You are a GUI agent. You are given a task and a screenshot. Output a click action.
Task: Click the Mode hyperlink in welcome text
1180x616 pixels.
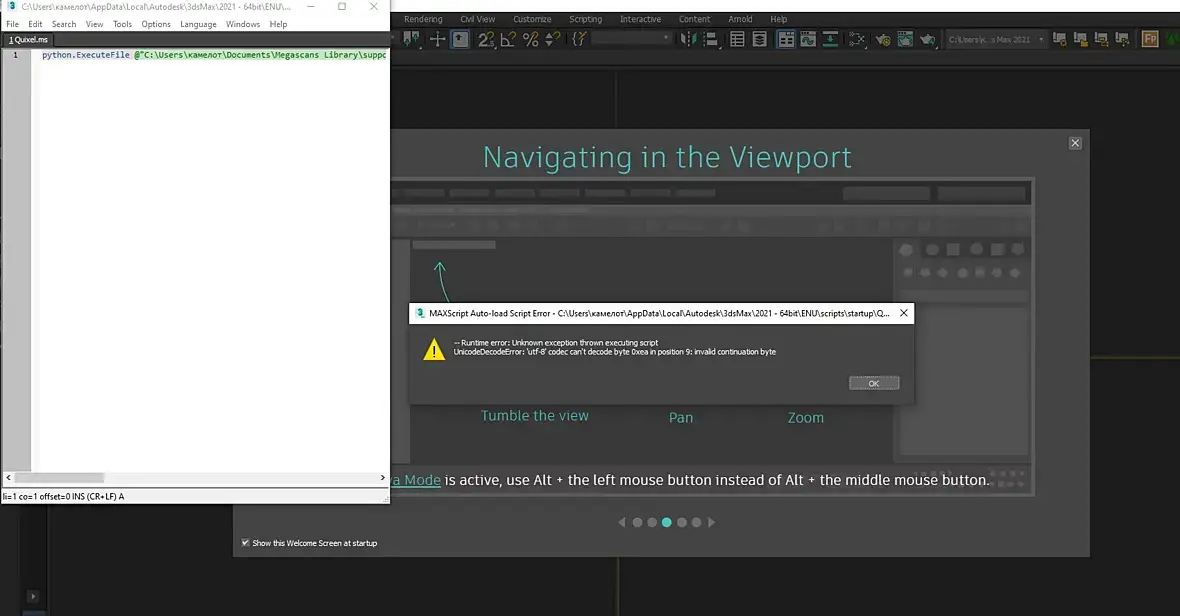[416, 480]
